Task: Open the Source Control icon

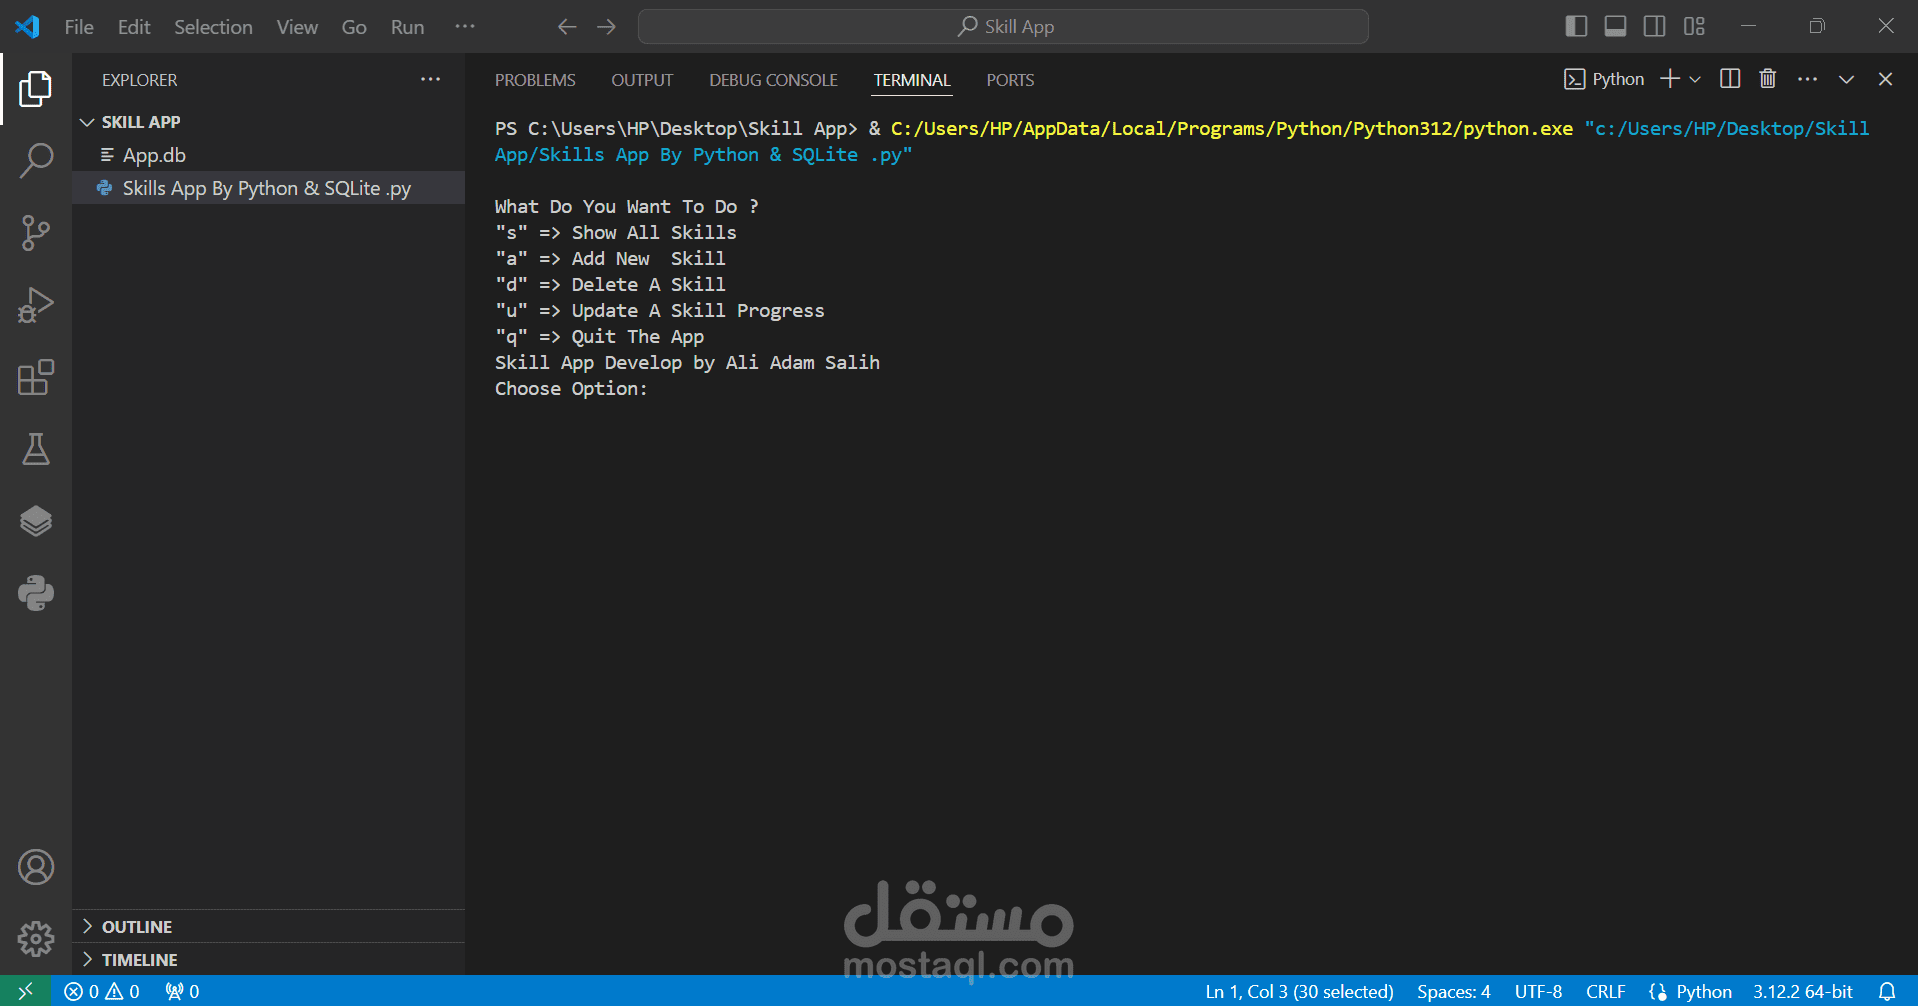Action: tap(36, 232)
